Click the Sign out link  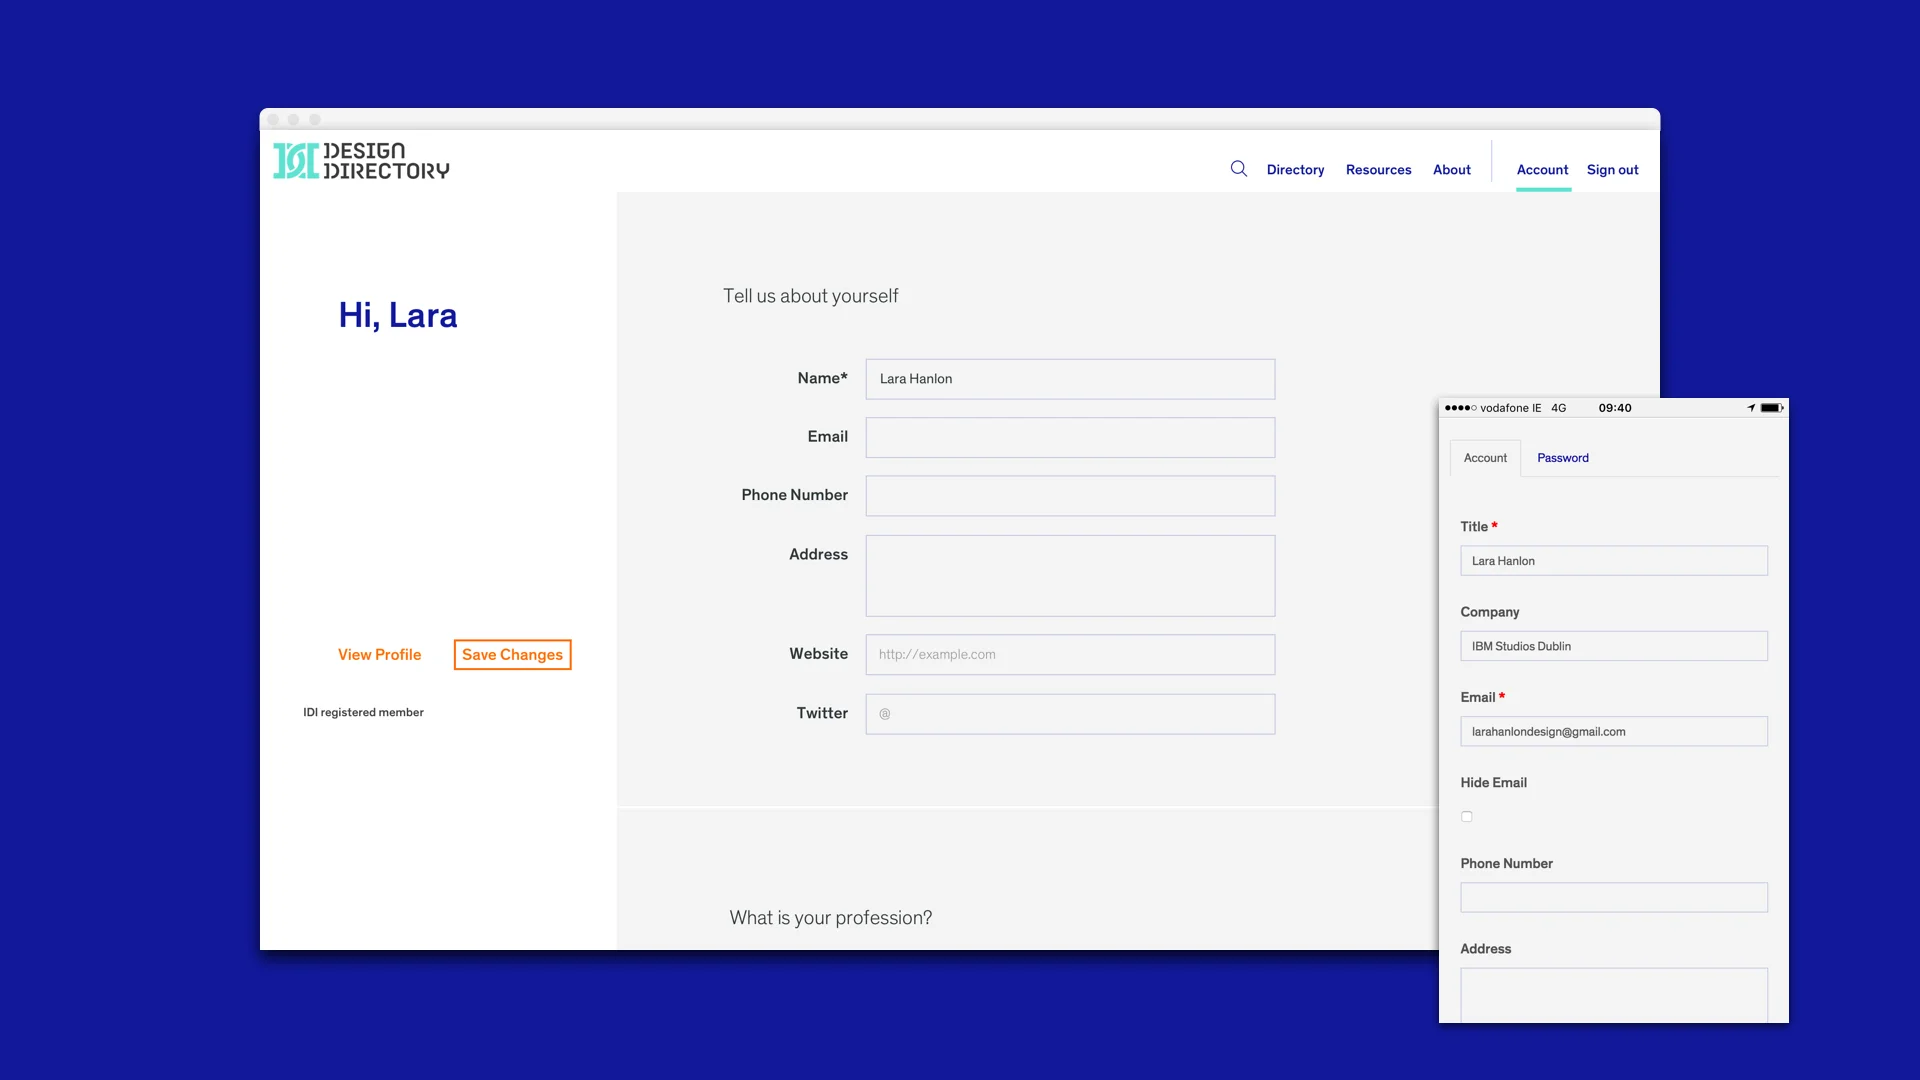pos(1612,170)
